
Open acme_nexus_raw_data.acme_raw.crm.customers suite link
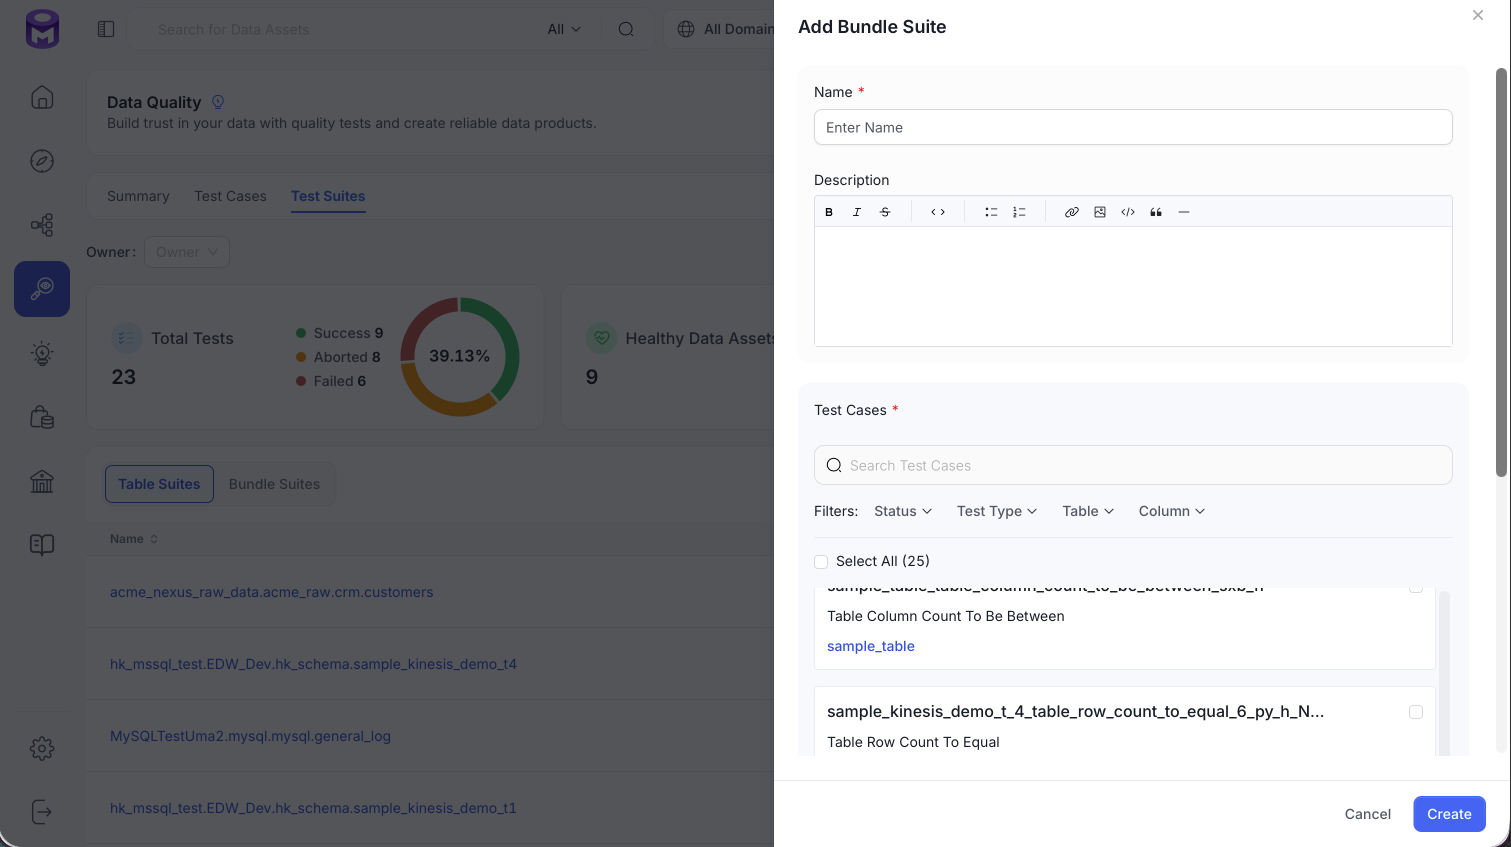(272, 592)
